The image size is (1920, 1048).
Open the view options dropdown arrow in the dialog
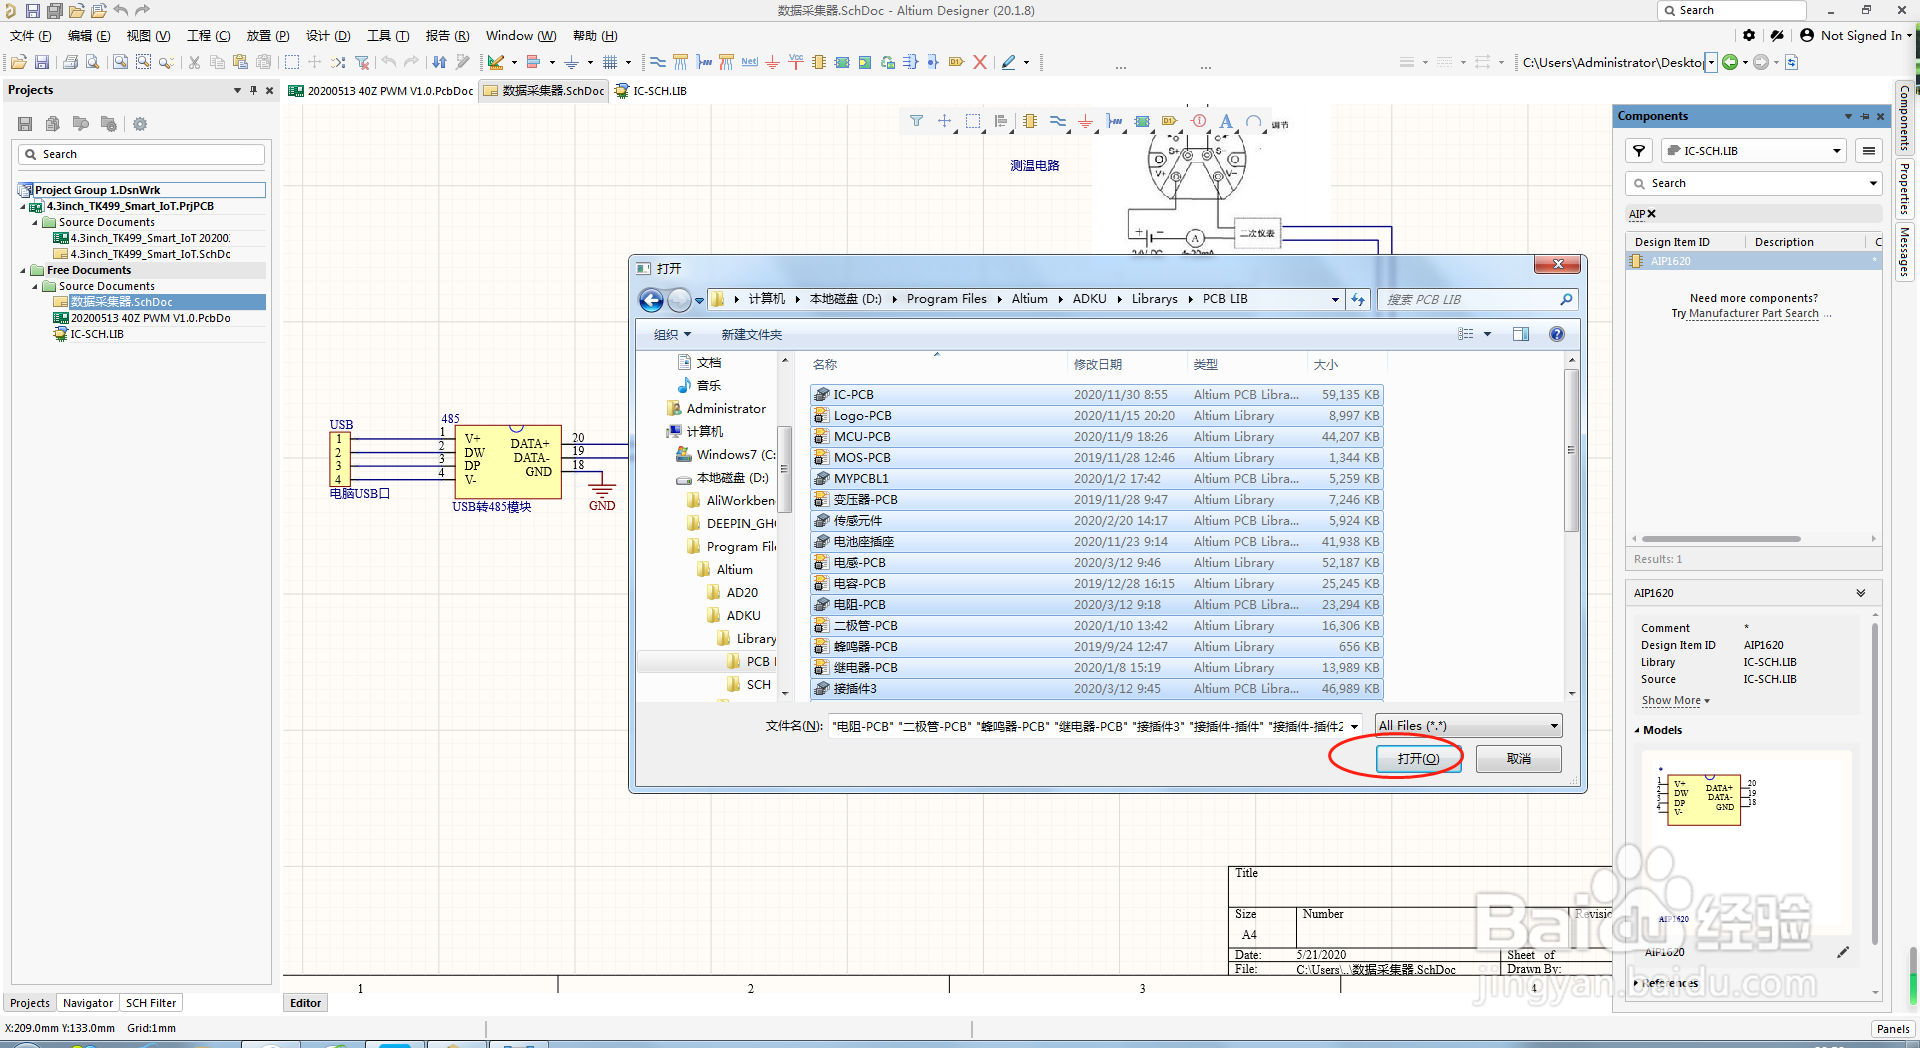pyautogui.click(x=1487, y=334)
